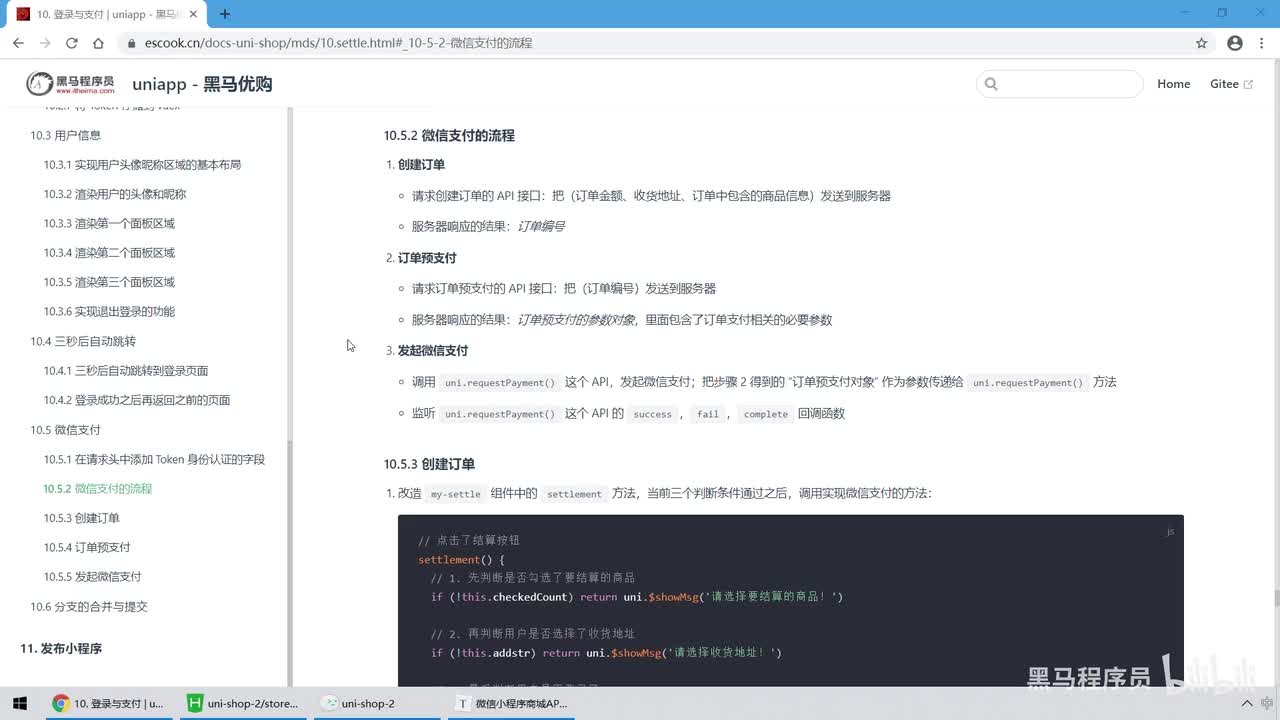Switch to HBuilder uni-shop-2/store window in taskbar
The image size is (1280, 720).
(x=243, y=703)
